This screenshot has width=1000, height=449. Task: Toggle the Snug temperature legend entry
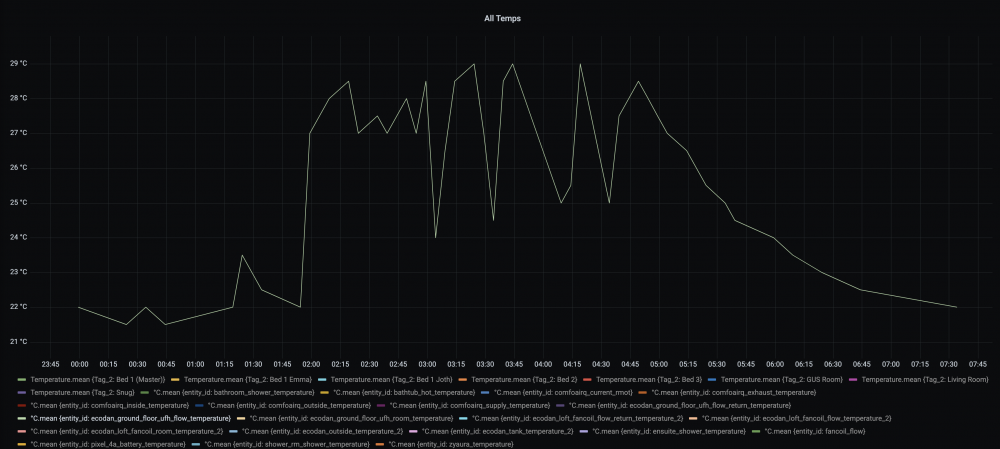click(81, 392)
